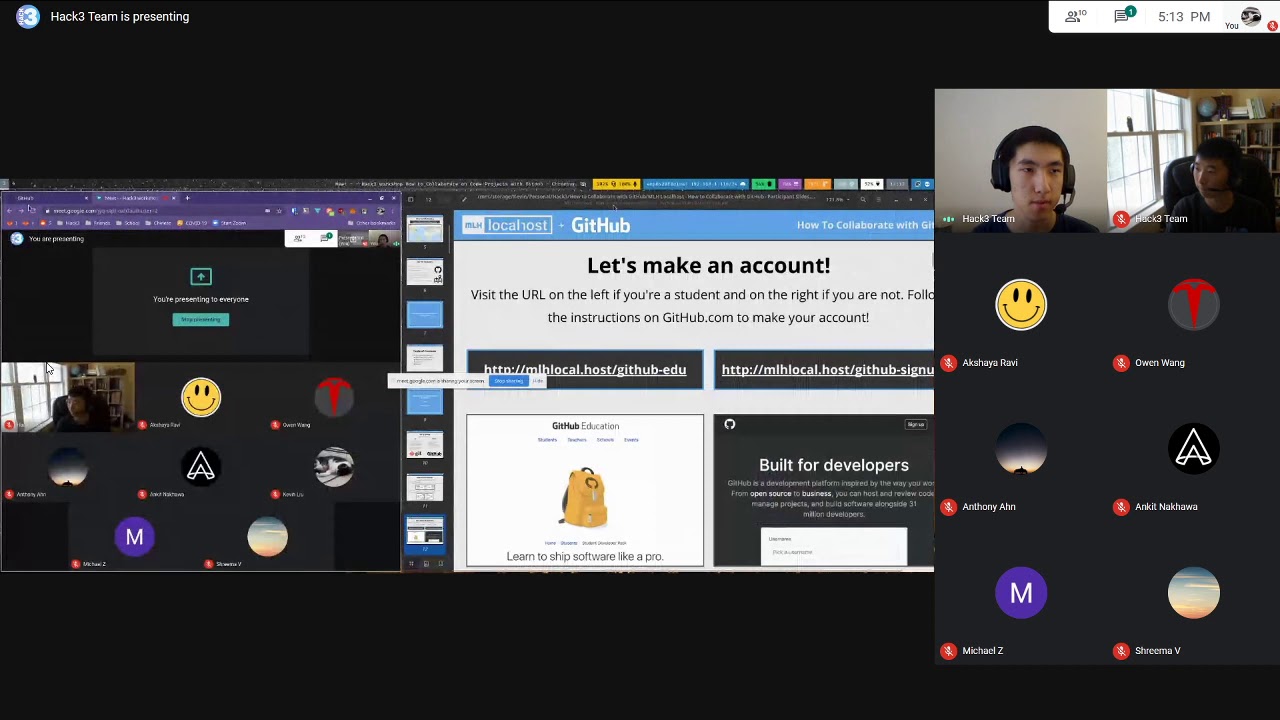This screenshot has height=720, width=1280.
Task: Toggle the sidebar icon in the PDF viewer toolbar
Action: [410, 199]
